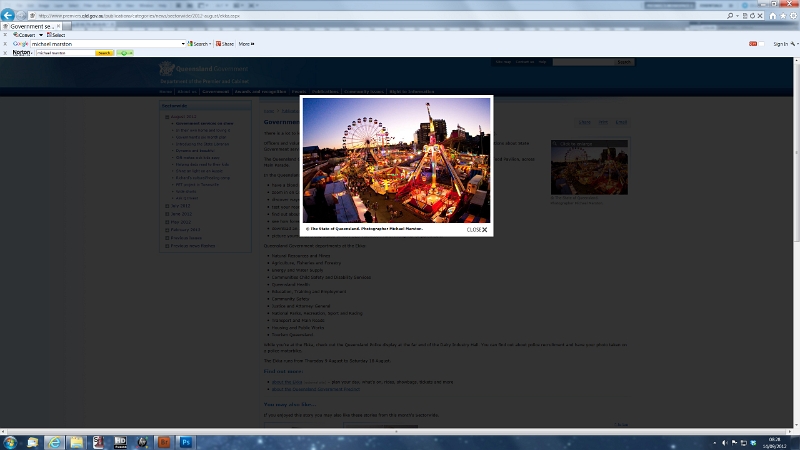800x450 pixels.
Task: Click the Google toolbar Search button
Action: 197,44
